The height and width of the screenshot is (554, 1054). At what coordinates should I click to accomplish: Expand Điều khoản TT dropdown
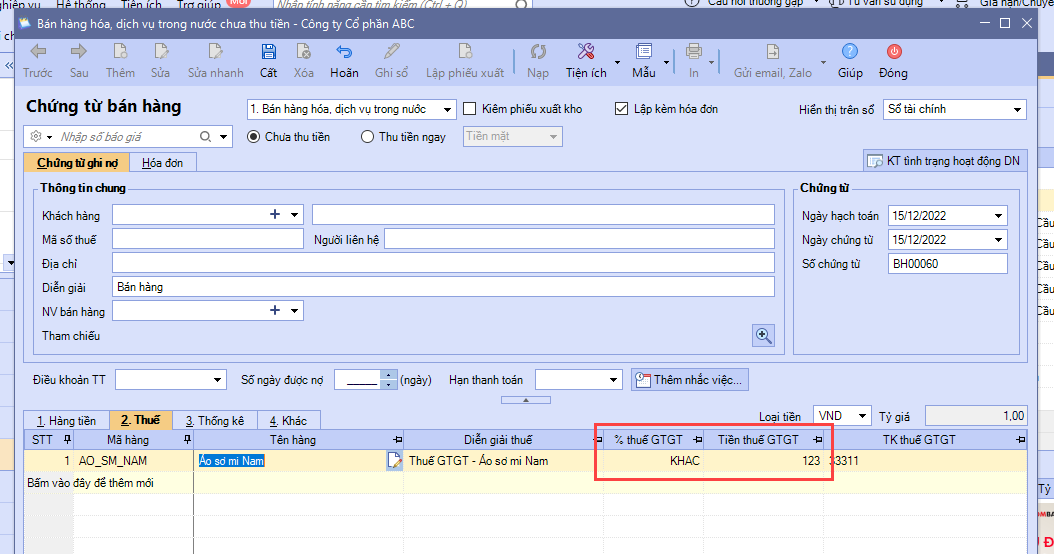pyautogui.click(x=217, y=380)
